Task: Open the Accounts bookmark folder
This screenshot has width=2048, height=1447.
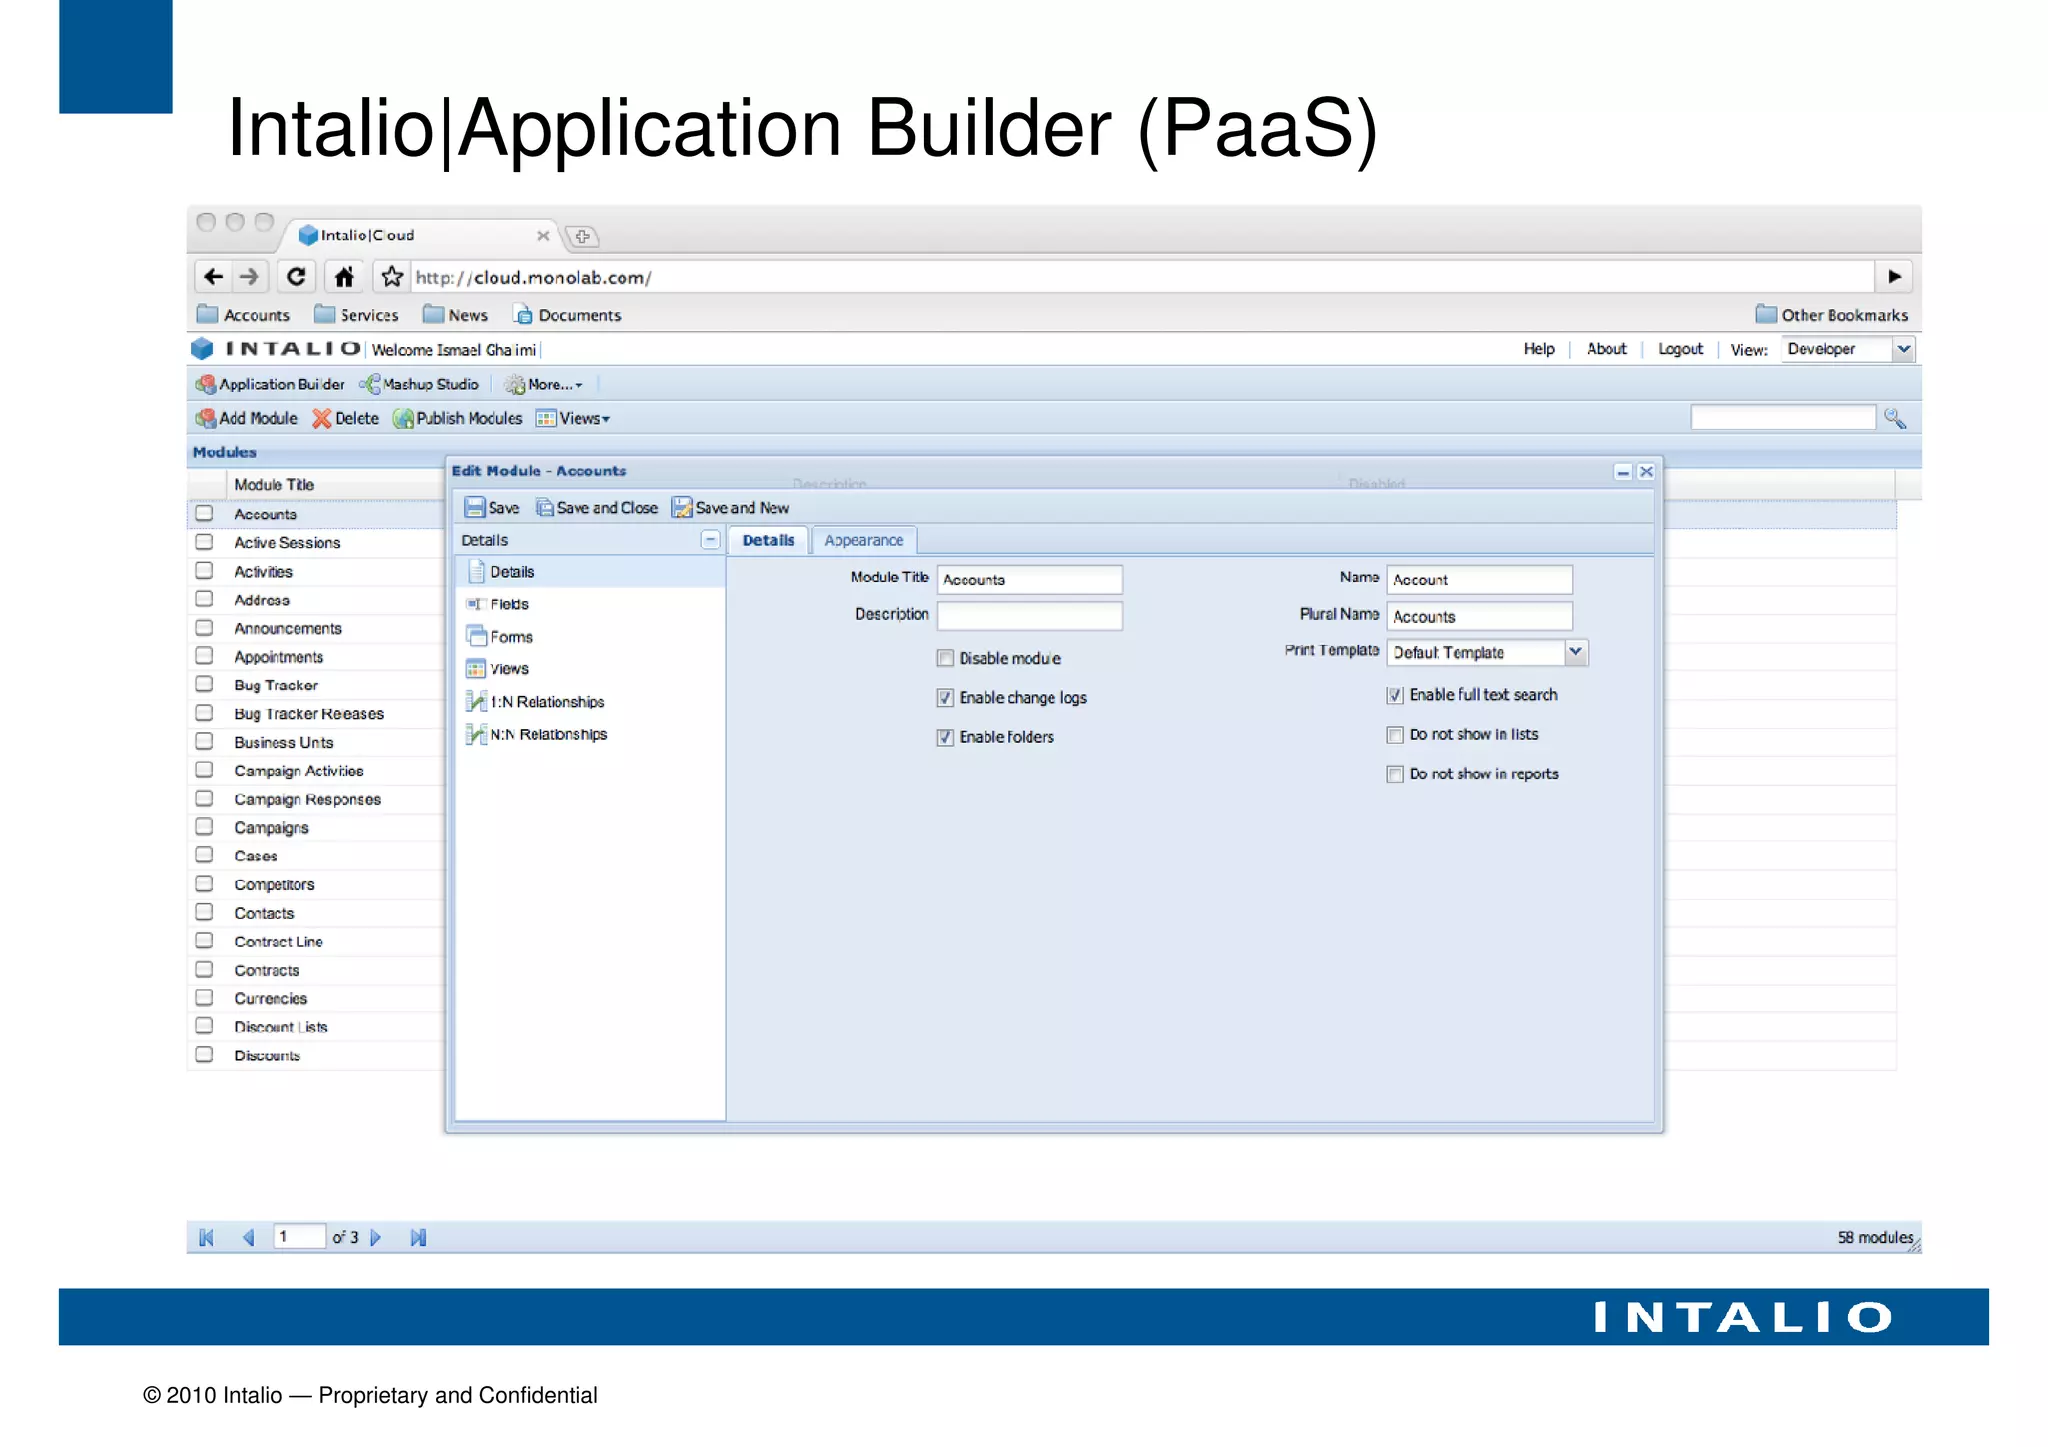Action: (x=243, y=315)
